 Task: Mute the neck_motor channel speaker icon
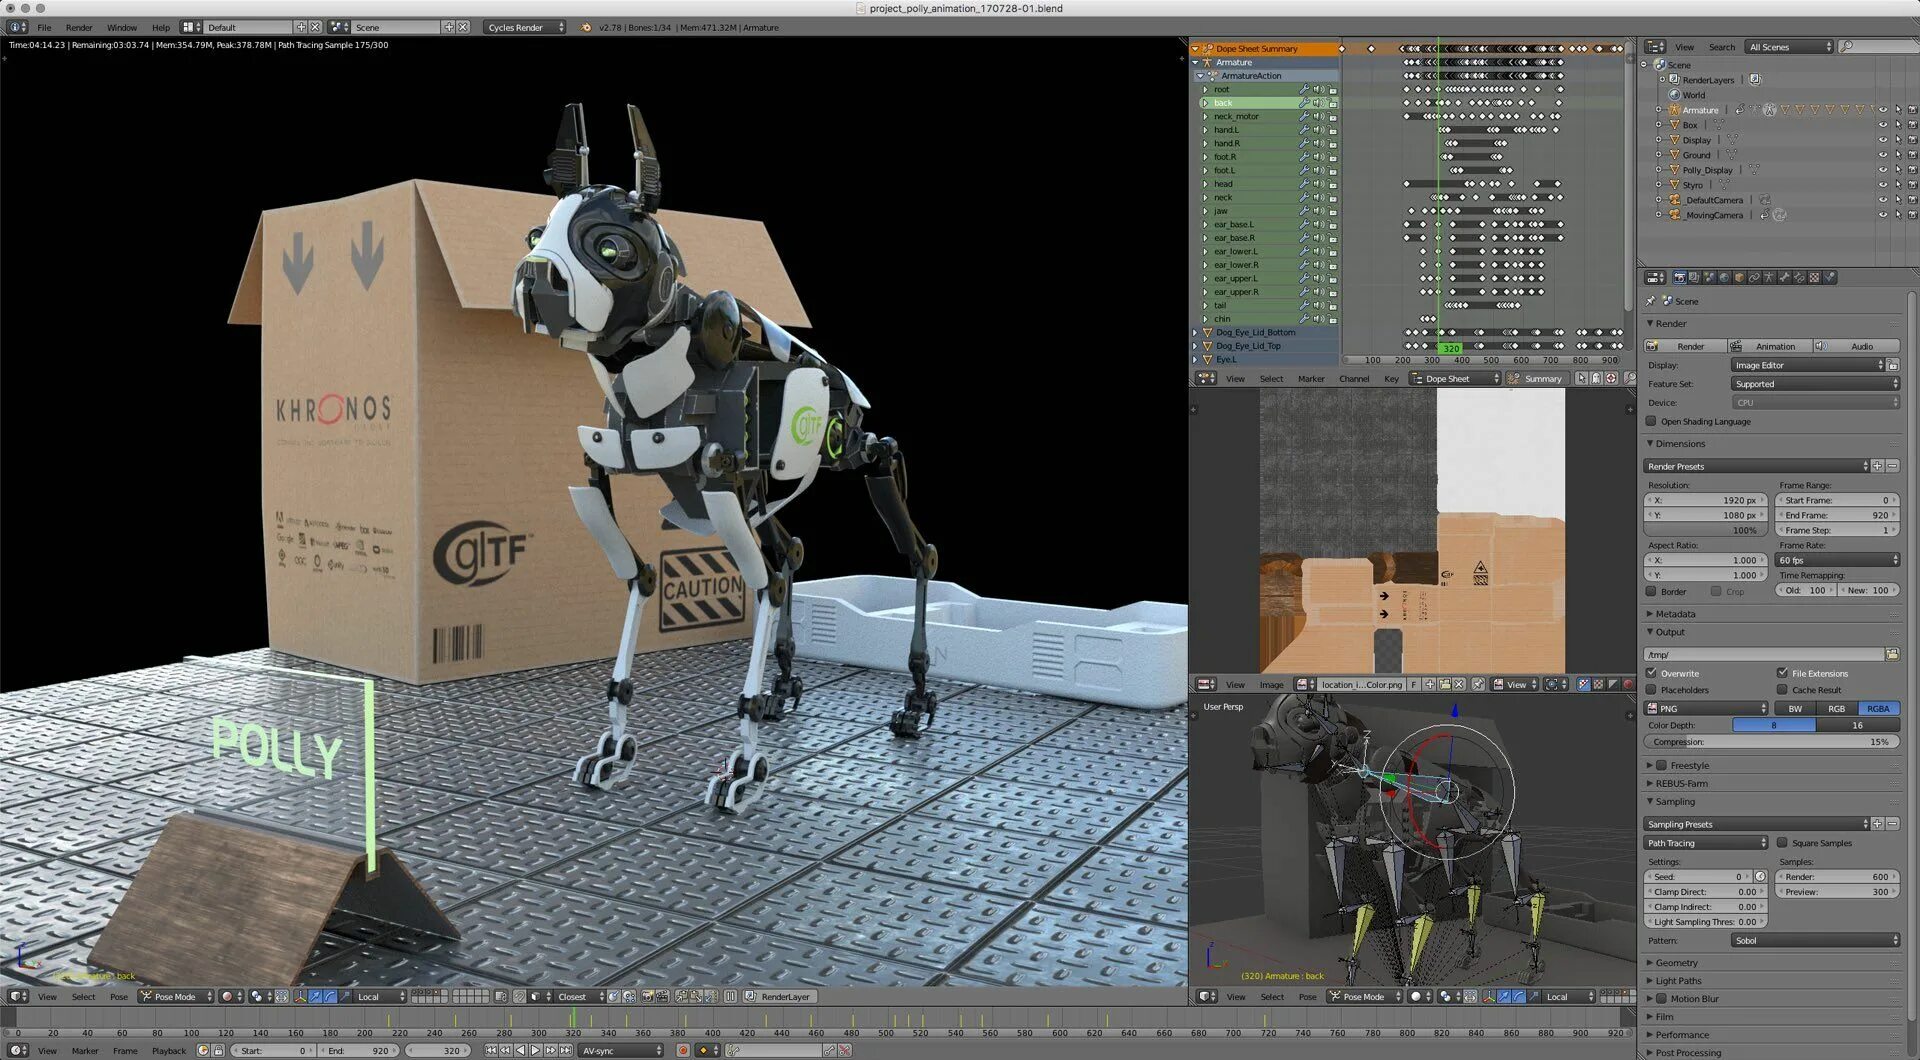[x=1319, y=116]
